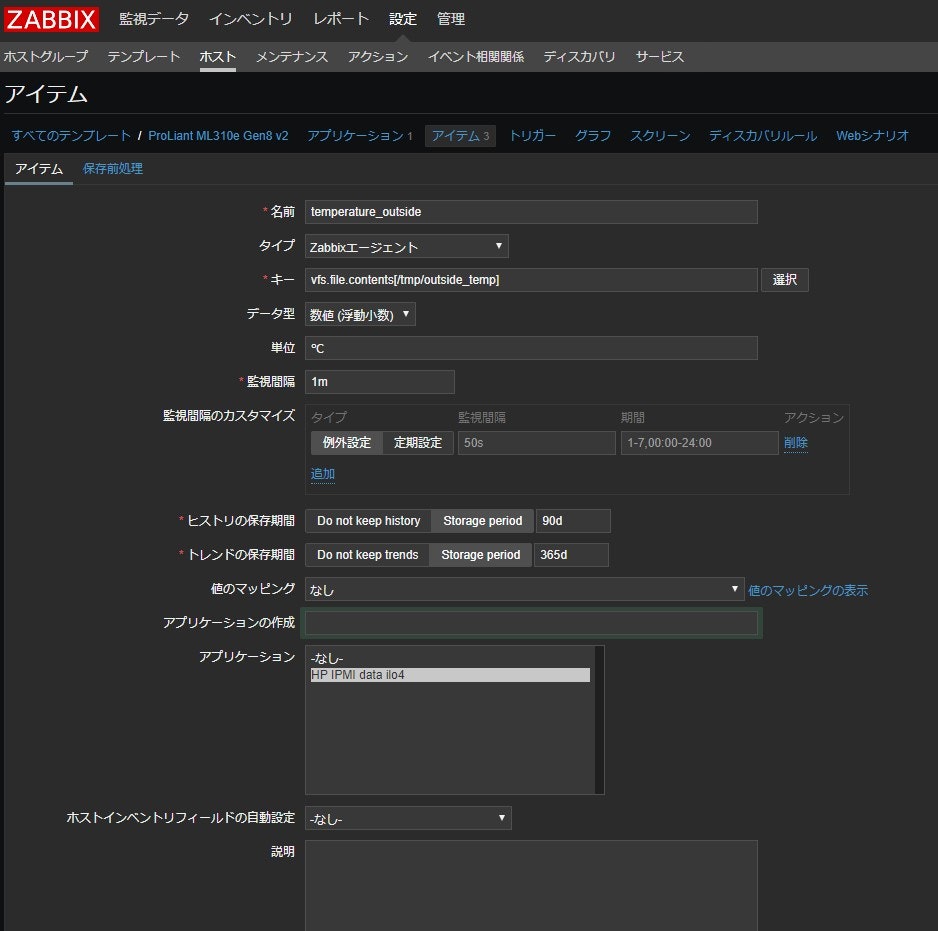Viewport: 938px width, 931px height.
Task: Select history Storage period option
Action: click(482, 521)
